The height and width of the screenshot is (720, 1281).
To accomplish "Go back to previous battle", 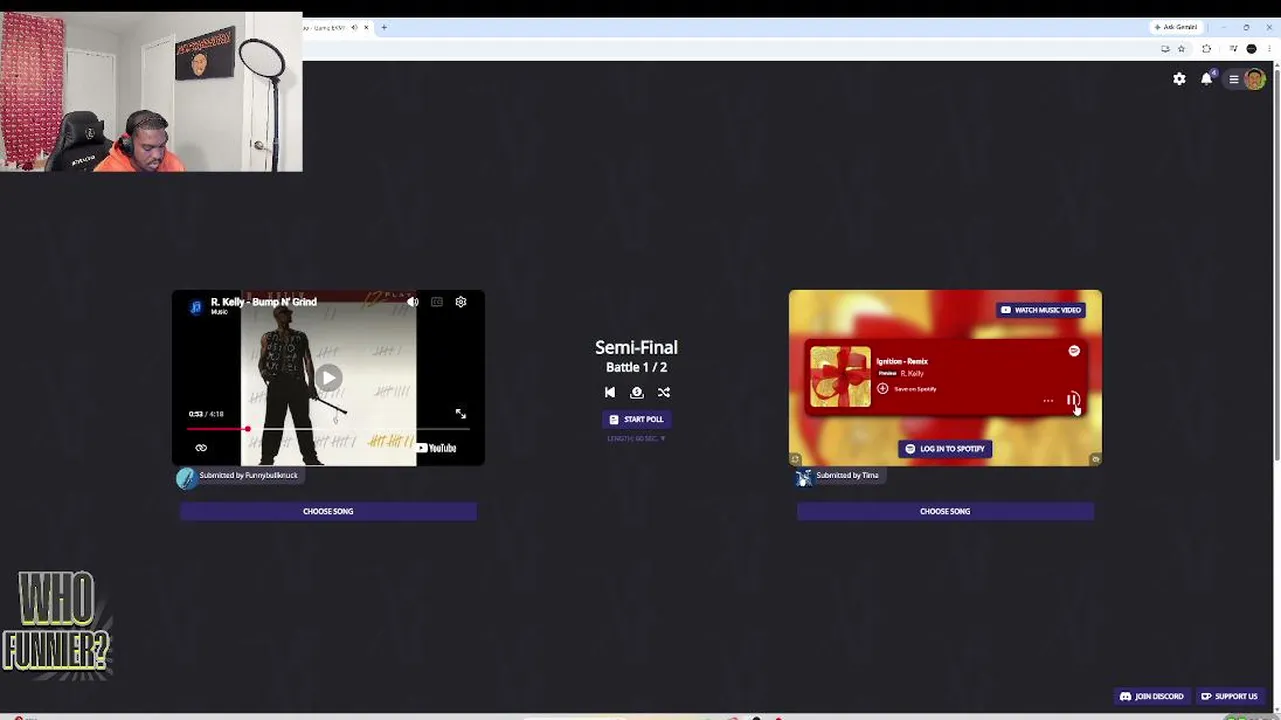I will coord(610,392).
